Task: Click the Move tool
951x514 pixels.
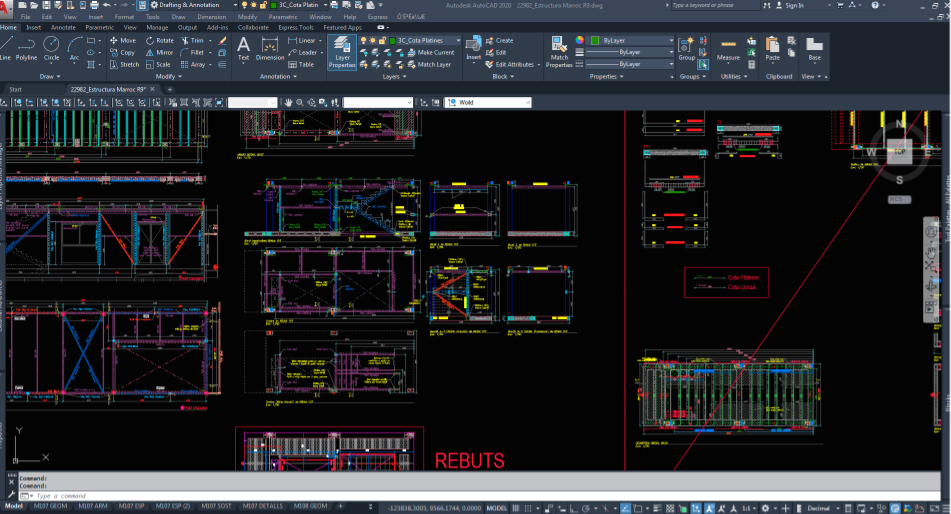Action: [123, 41]
